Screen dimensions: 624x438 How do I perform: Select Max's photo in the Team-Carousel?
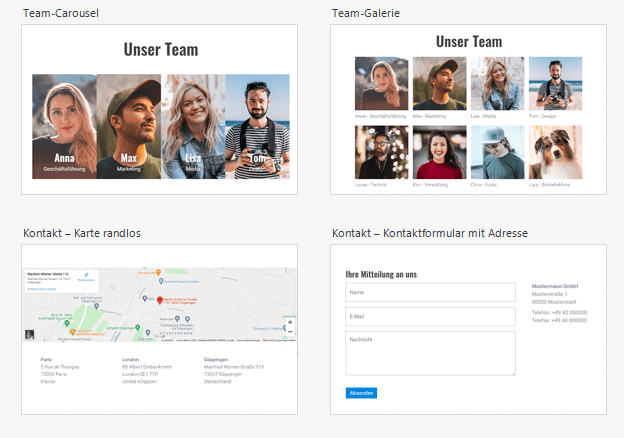point(129,127)
